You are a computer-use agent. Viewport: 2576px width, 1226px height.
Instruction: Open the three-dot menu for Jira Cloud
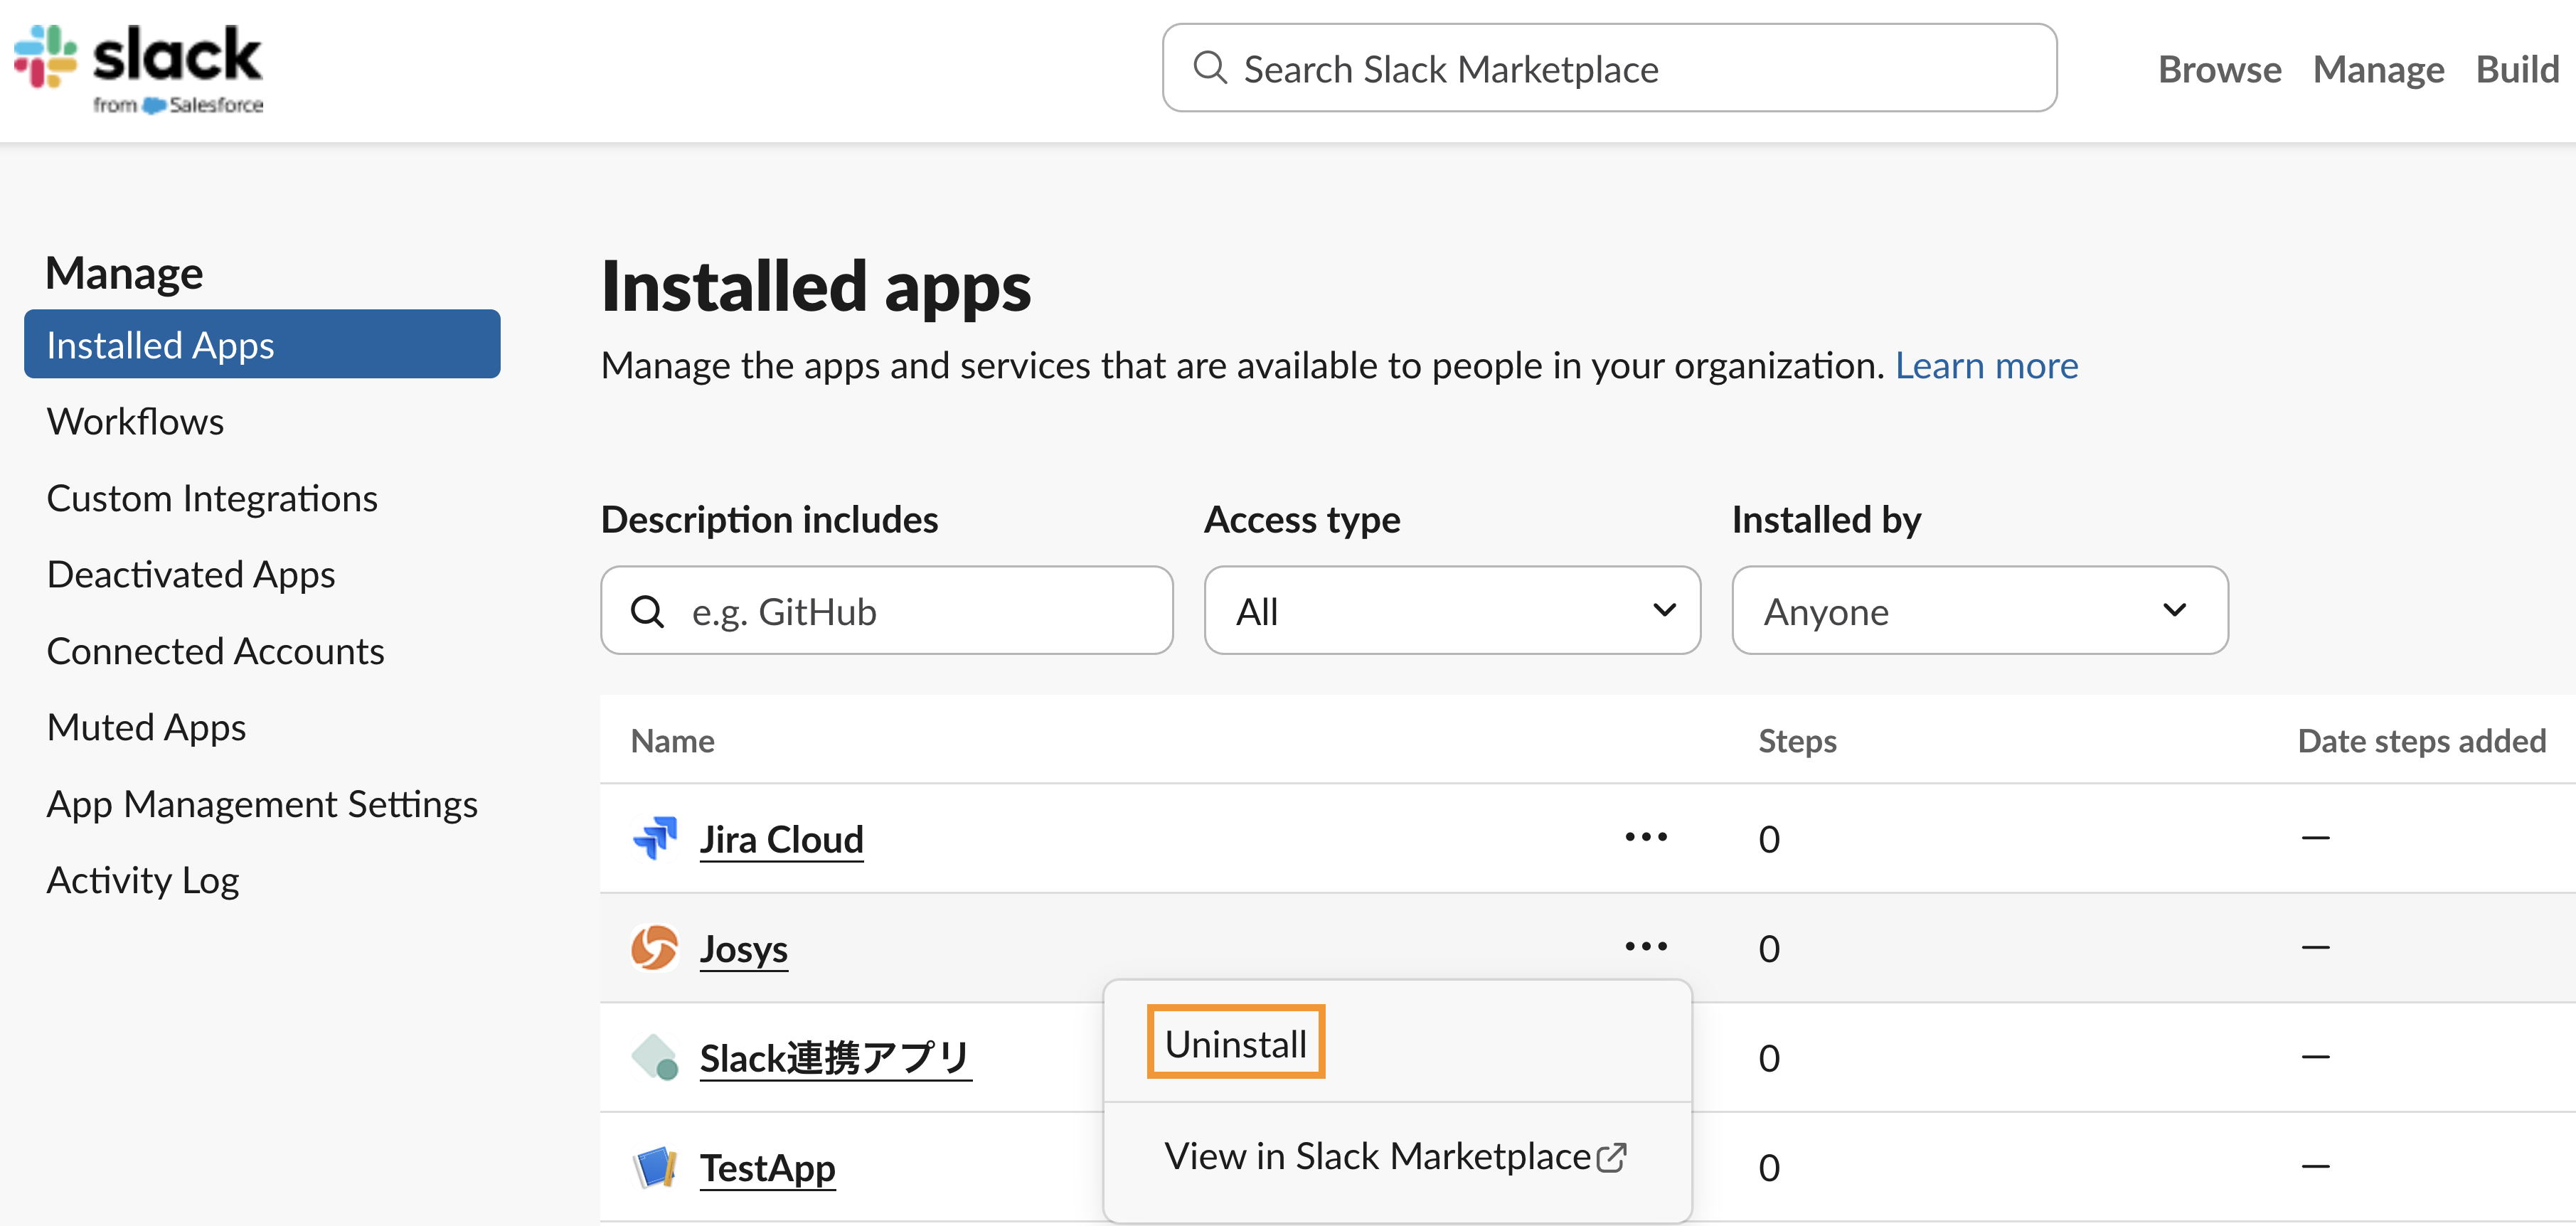(x=1645, y=837)
